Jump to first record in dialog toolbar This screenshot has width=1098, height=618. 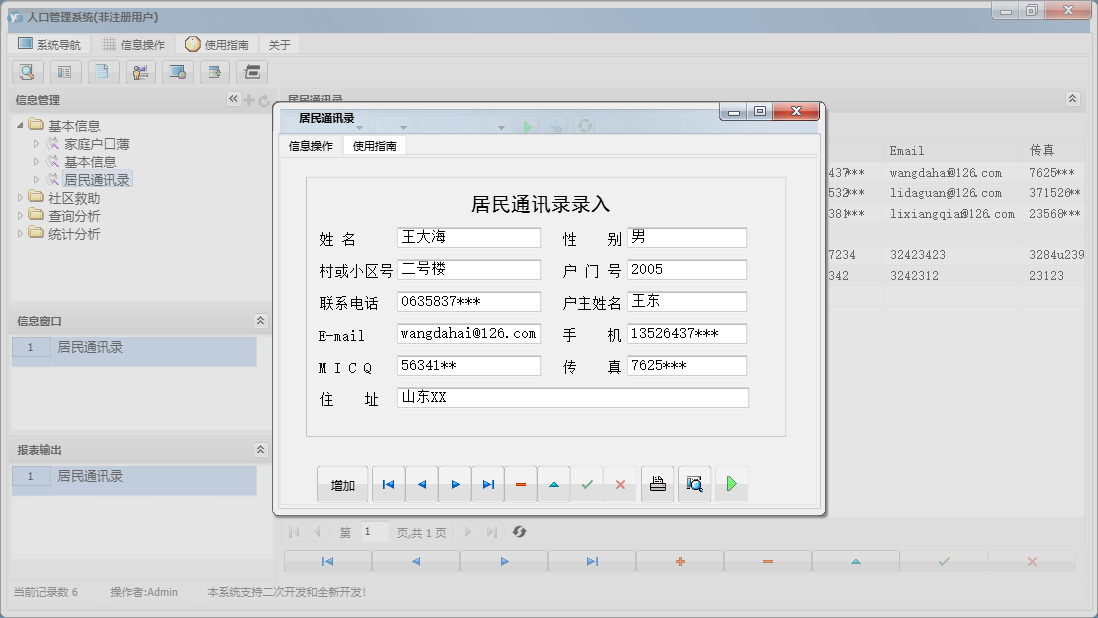coord(388,485)
